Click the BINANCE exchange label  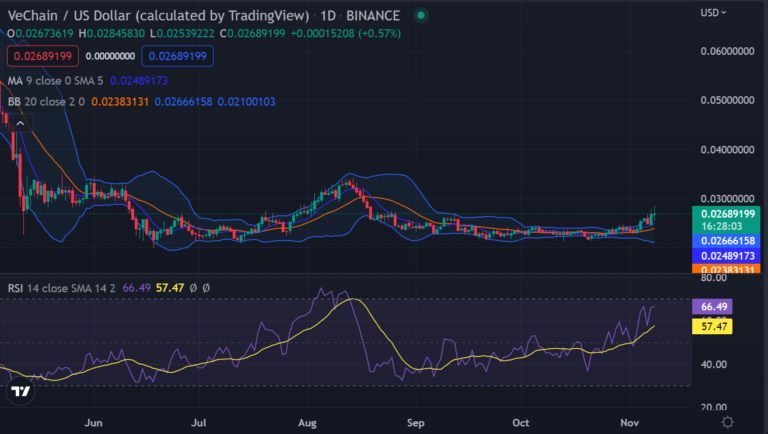click(373, 16)
